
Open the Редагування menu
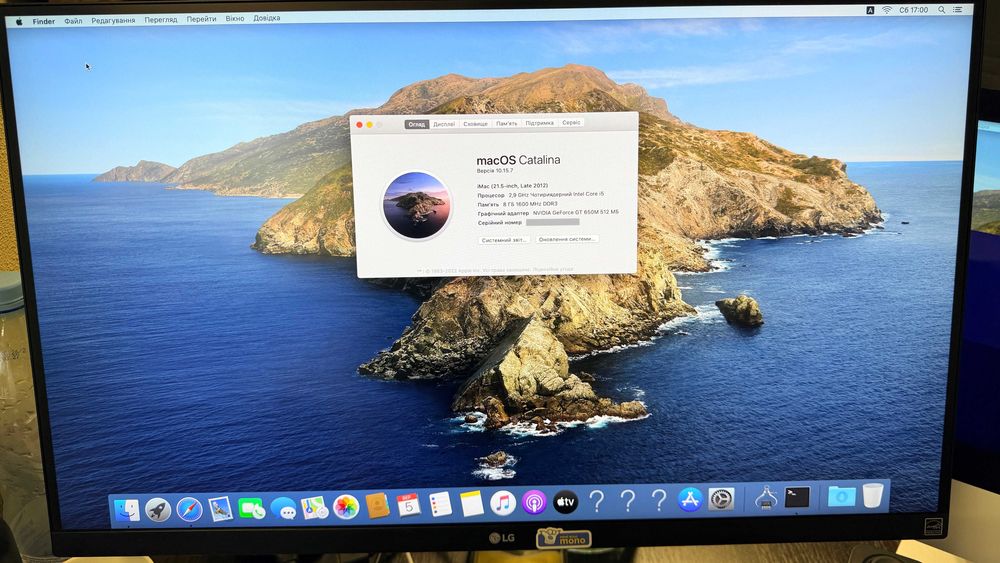click(113, 20)
